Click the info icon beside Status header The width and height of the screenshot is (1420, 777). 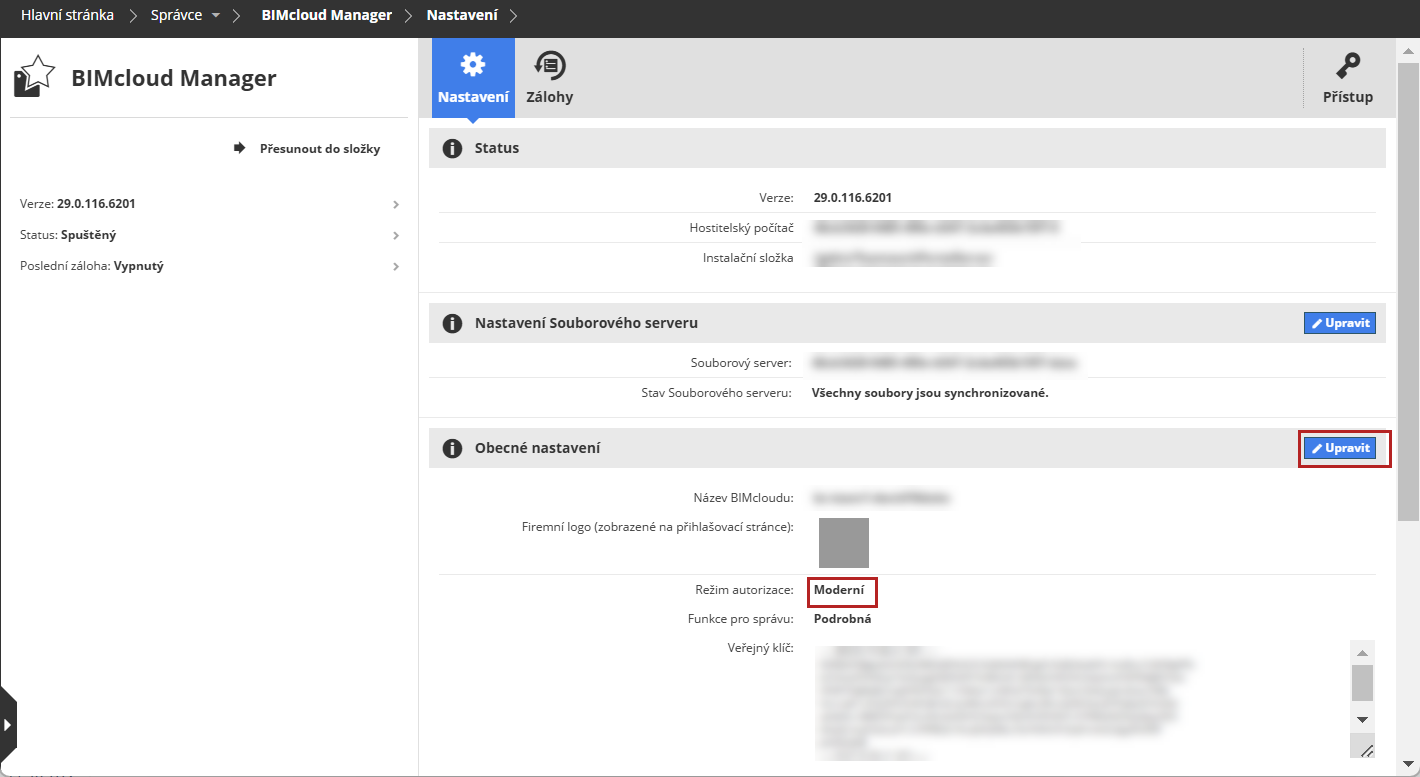[452, 148]
